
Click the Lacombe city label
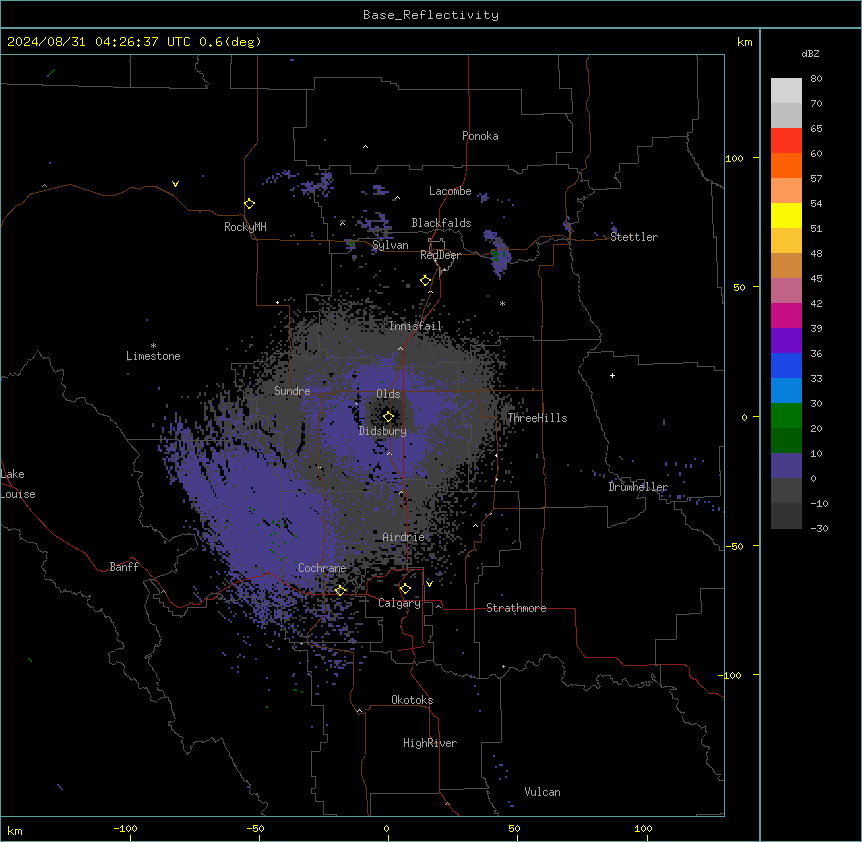pyautogui.click(x=450, y=191)
